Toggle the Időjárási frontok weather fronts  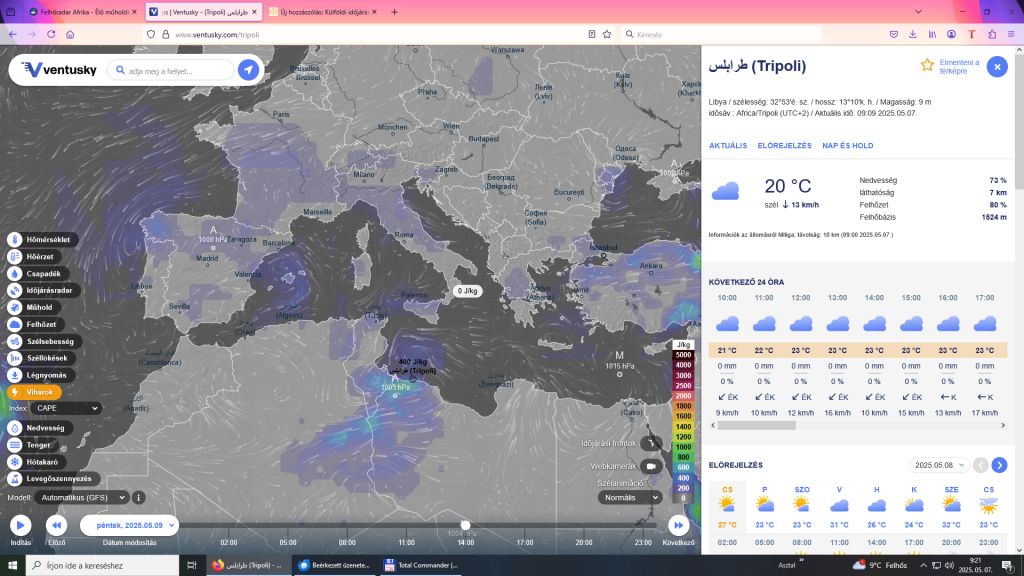pyautogui.click(x=652, y=443)
